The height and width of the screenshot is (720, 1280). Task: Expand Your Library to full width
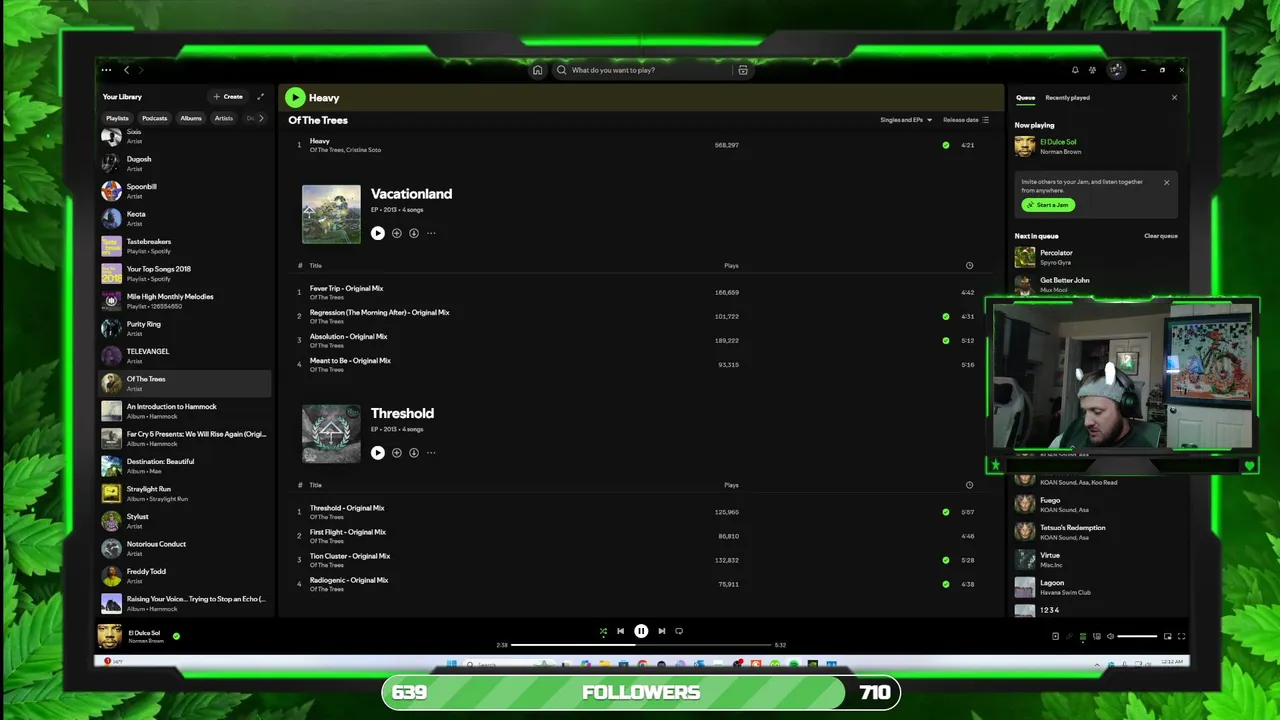click(x=260, y=97)
